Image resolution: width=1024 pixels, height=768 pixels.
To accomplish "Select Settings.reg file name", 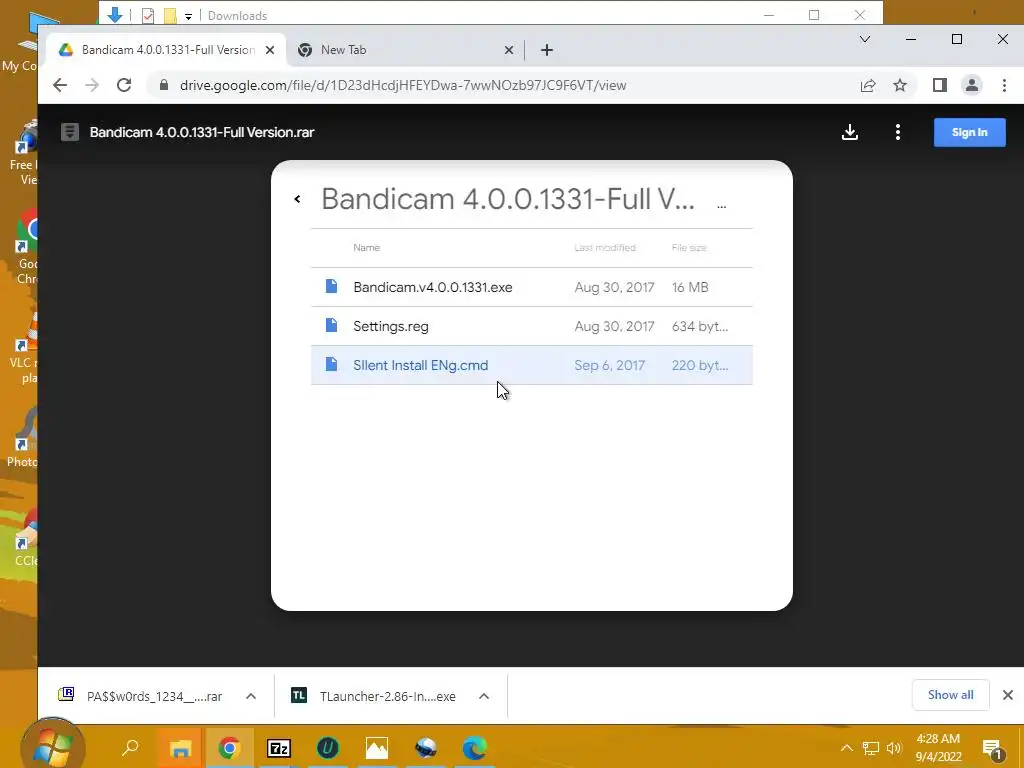I will click(391, 327).
